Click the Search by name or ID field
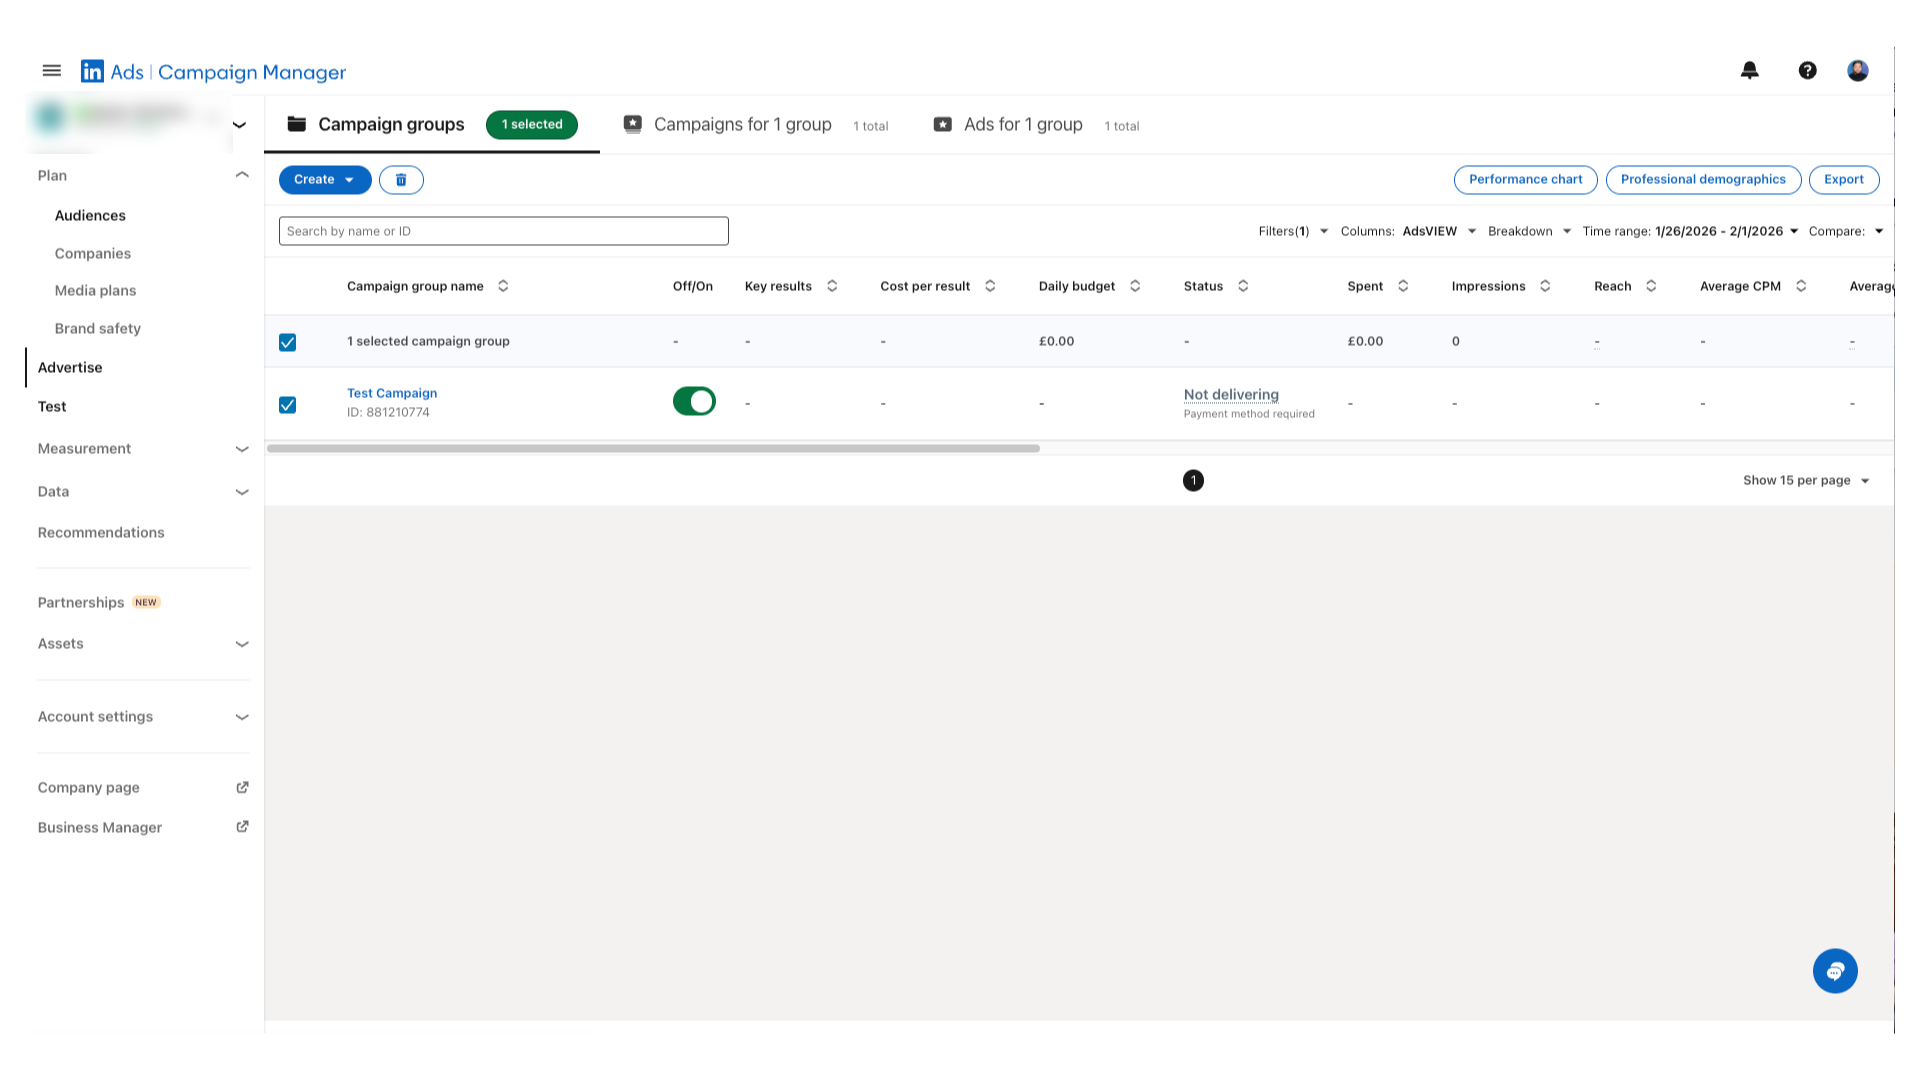 tap(504, 231)
